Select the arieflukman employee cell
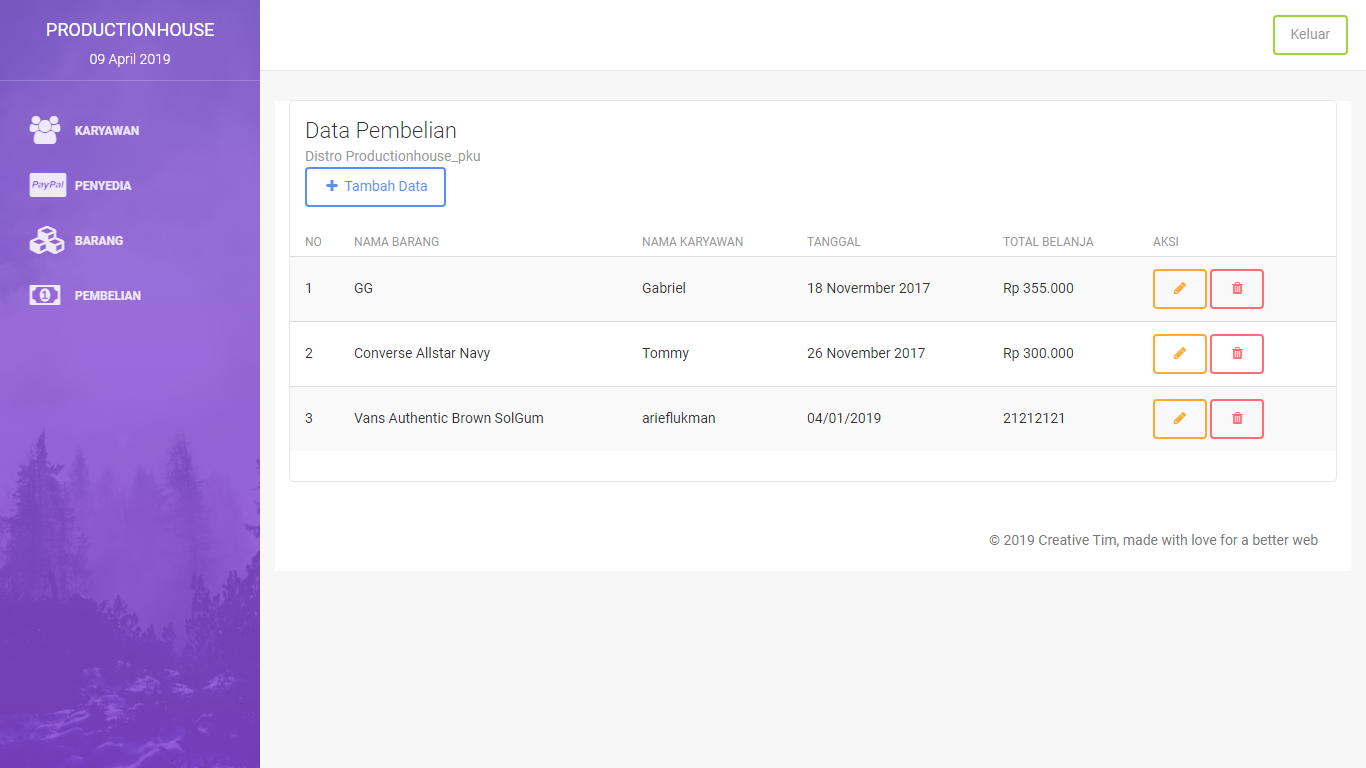The height and width of the screenshot is (768, 1366). pyautogui.click(x=678, y=418)
